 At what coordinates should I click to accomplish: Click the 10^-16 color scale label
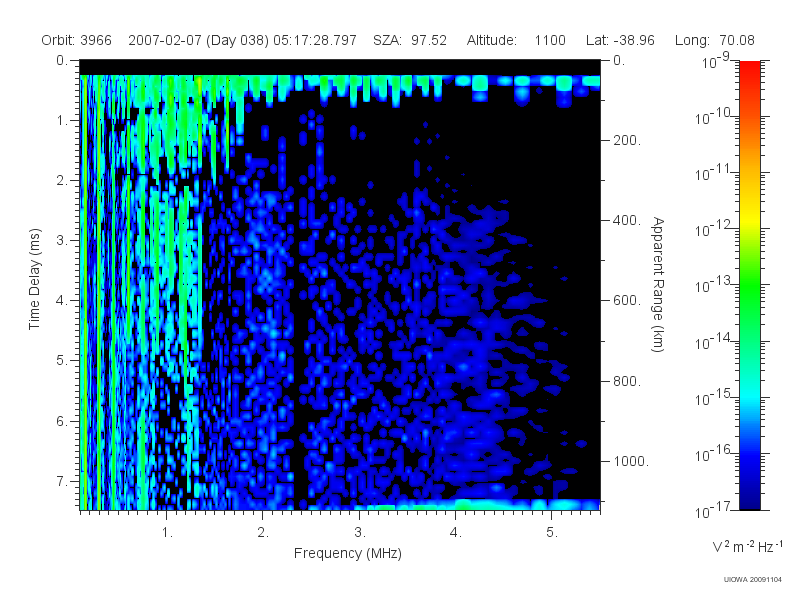click(714, 453)
